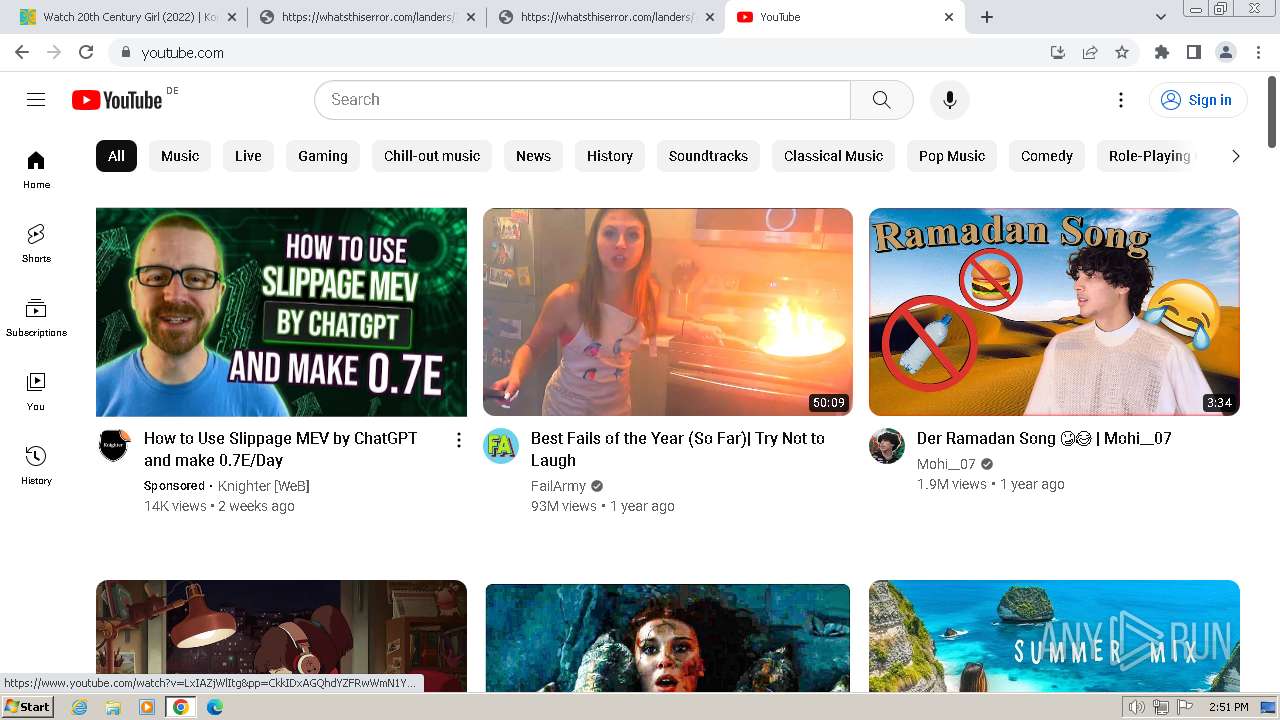Open Edge browser from taskbar
The width and height of the screenshot is (1280, 720).
[x=214, y=707]
